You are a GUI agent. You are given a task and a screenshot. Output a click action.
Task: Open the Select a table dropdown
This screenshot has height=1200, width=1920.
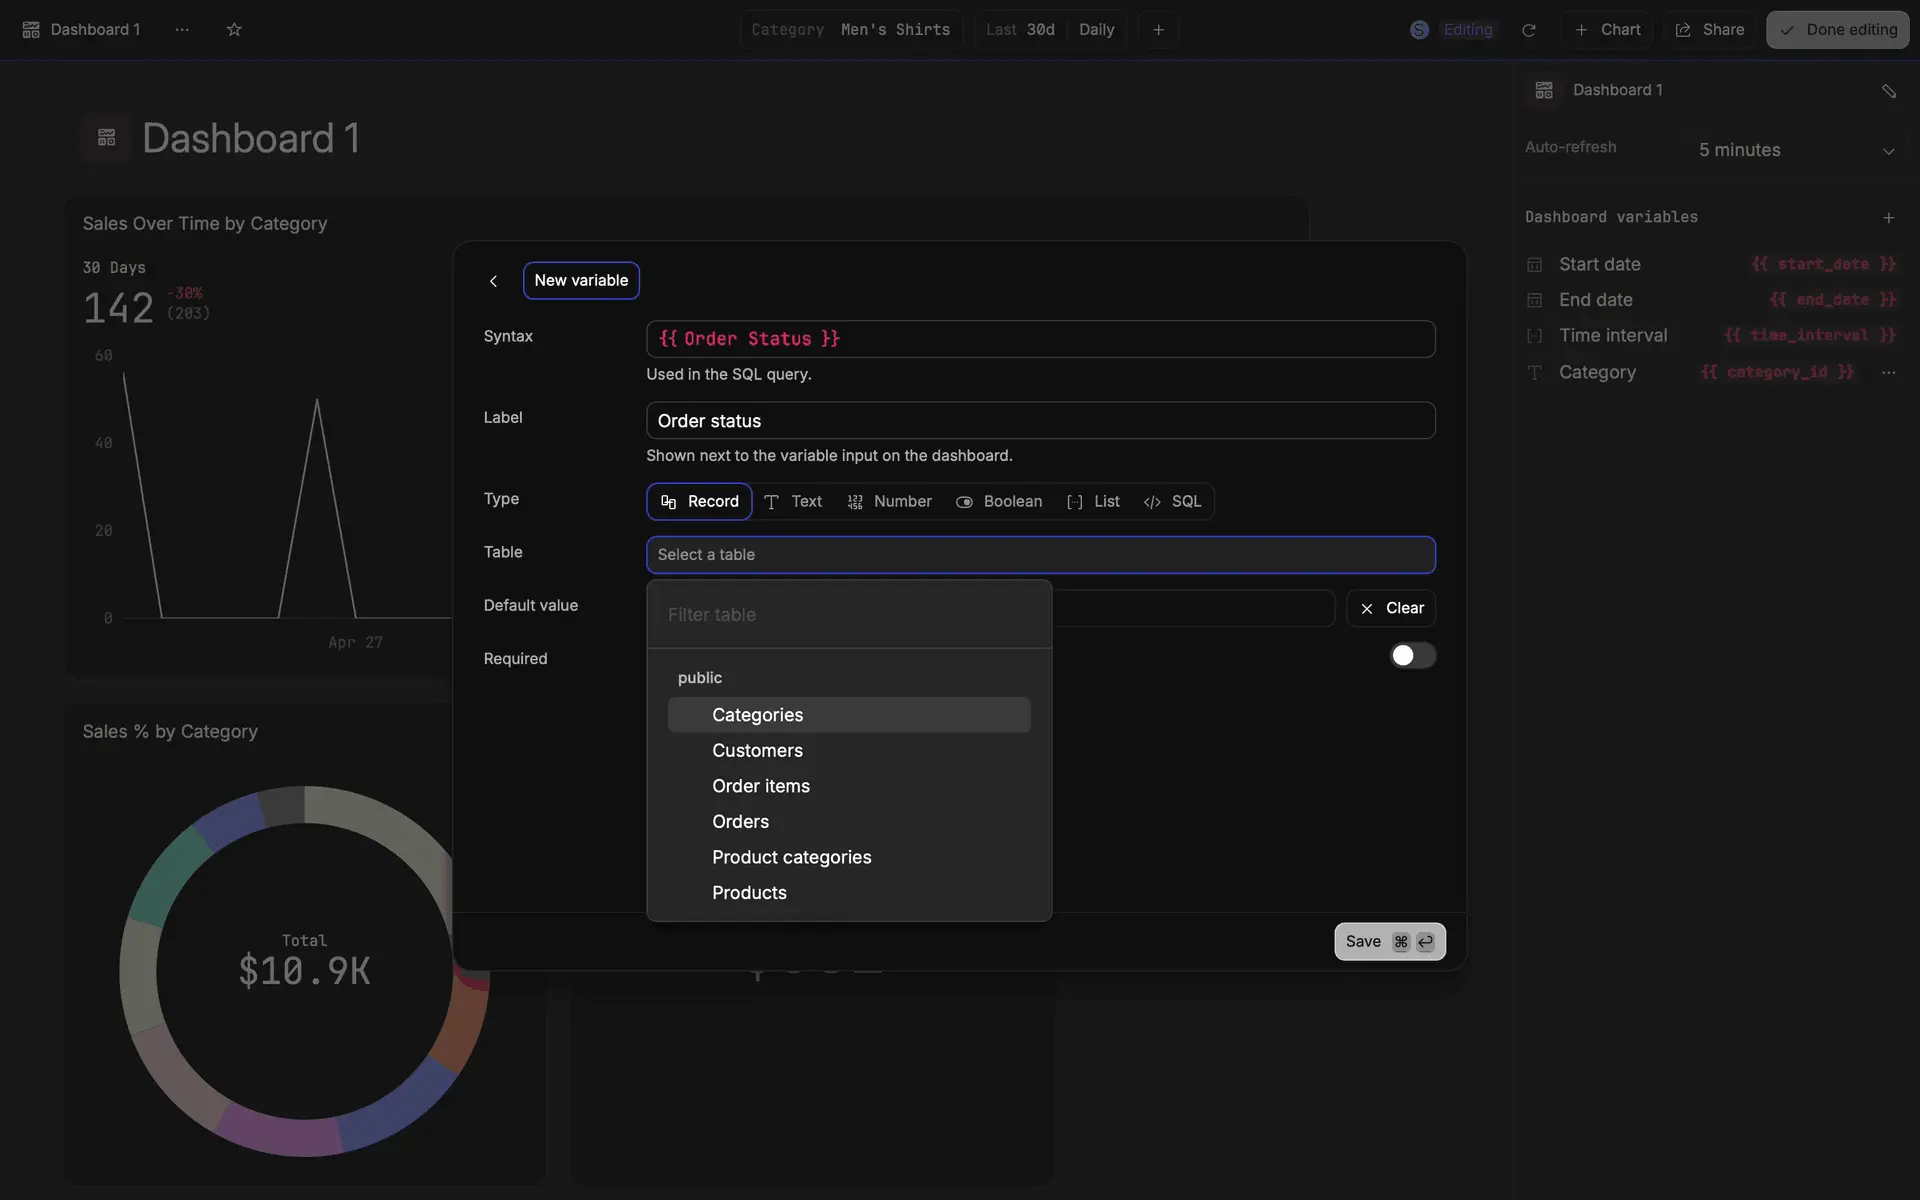tap(1040, 555)
